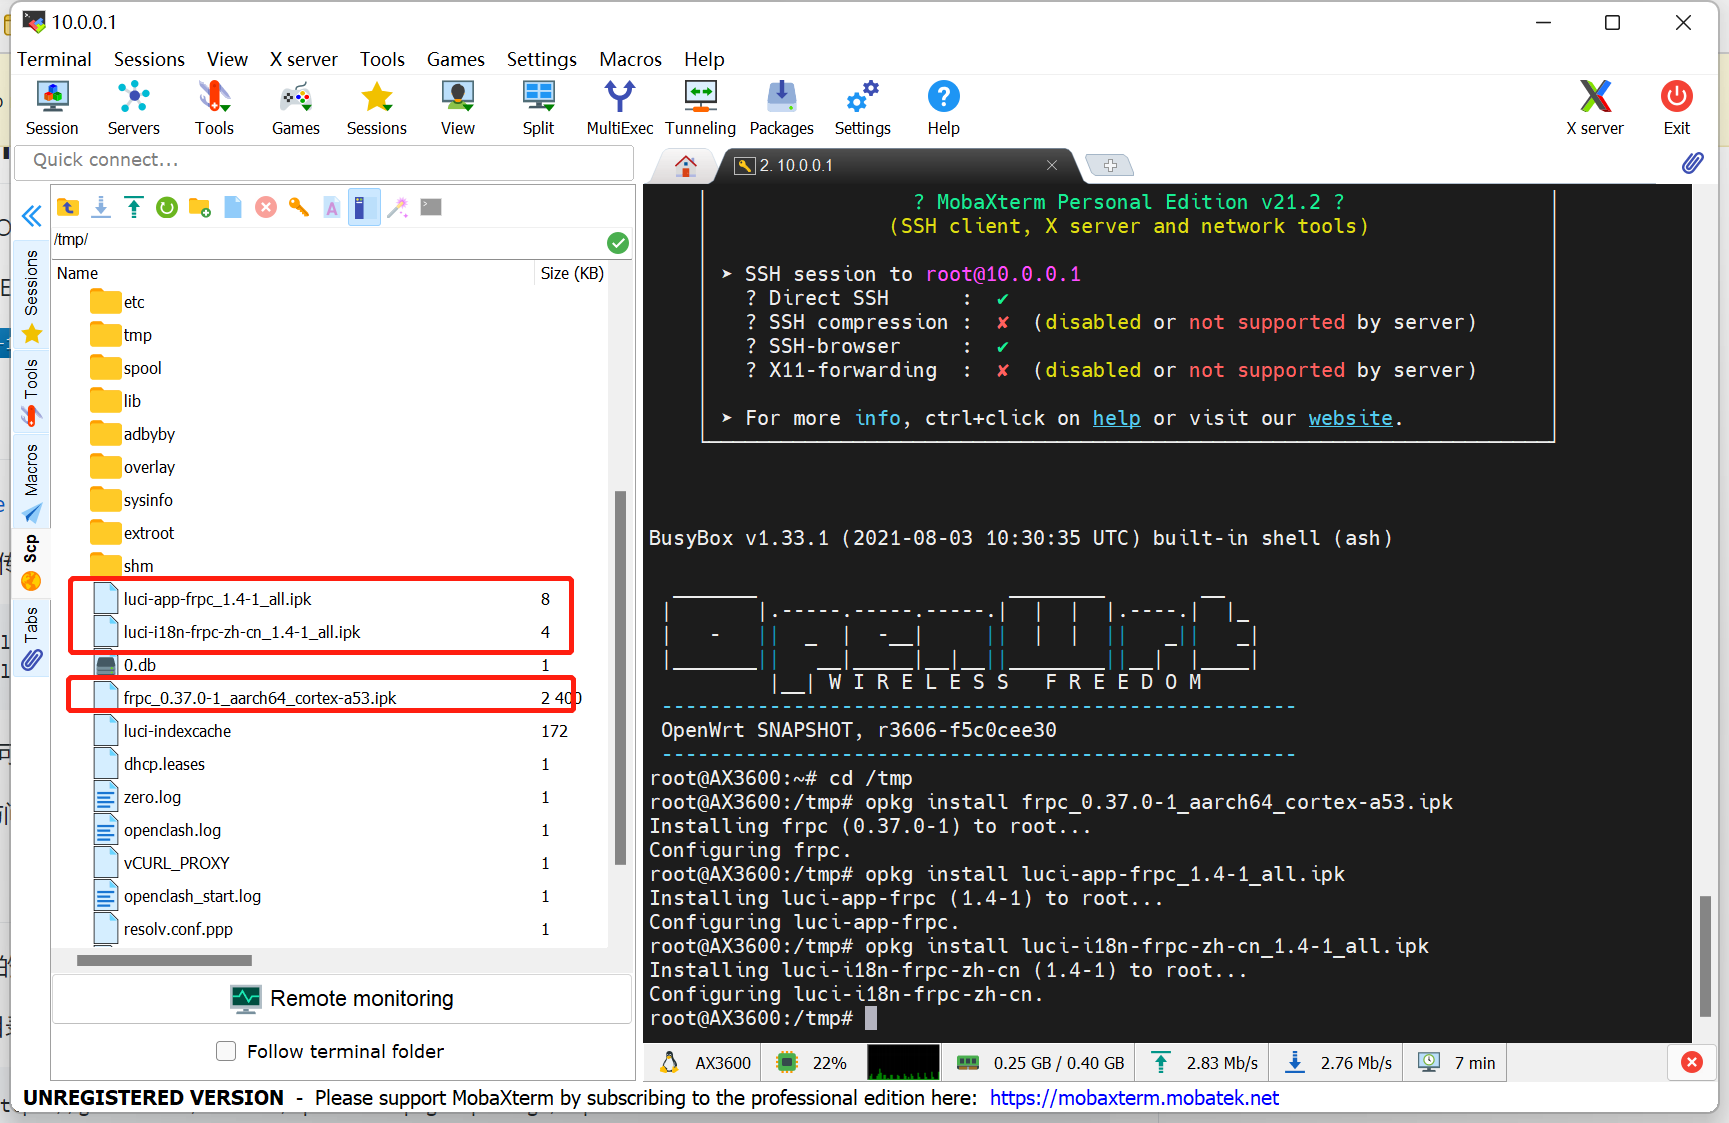Open the Servers toolbar icon
Viewport: 1729px width, 1123px height.
pyautogui.click(x=133, y=108)
